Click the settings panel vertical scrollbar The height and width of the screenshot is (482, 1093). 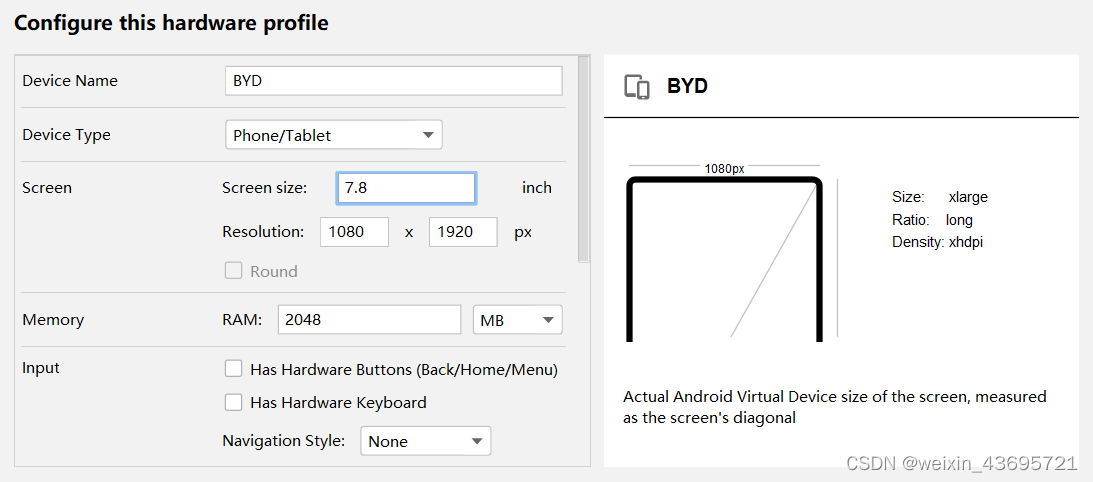click(x=584, y=159)
